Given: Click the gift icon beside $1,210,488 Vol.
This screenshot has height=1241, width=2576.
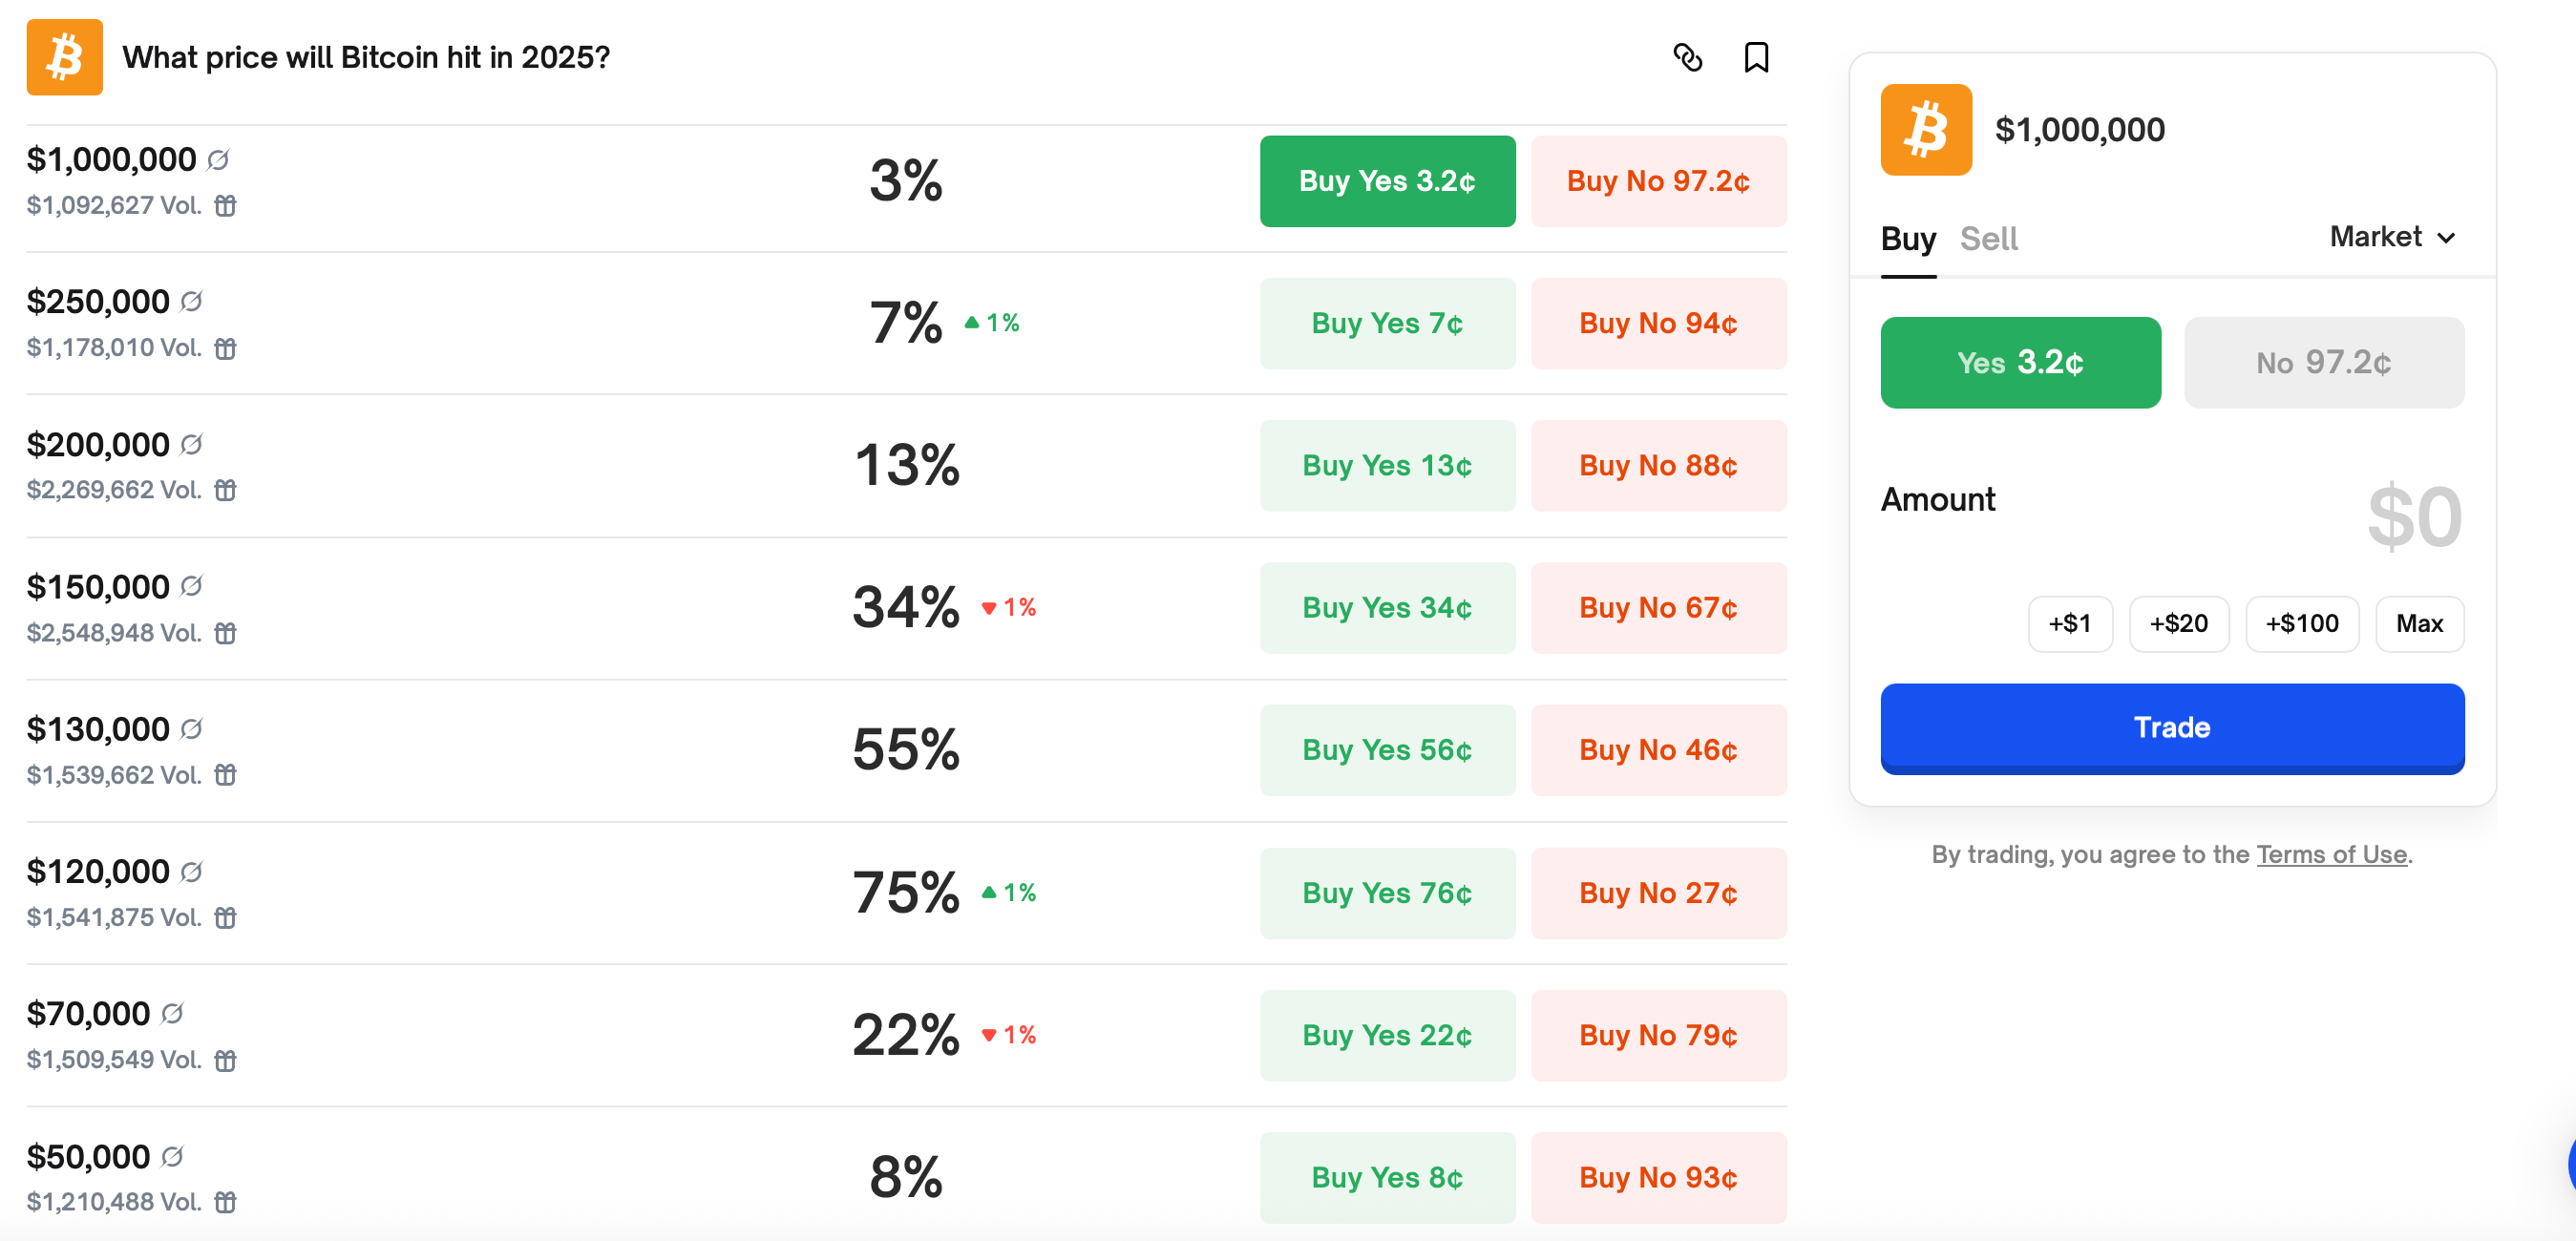Looking at the screenshot, I should click(226, 1202).
